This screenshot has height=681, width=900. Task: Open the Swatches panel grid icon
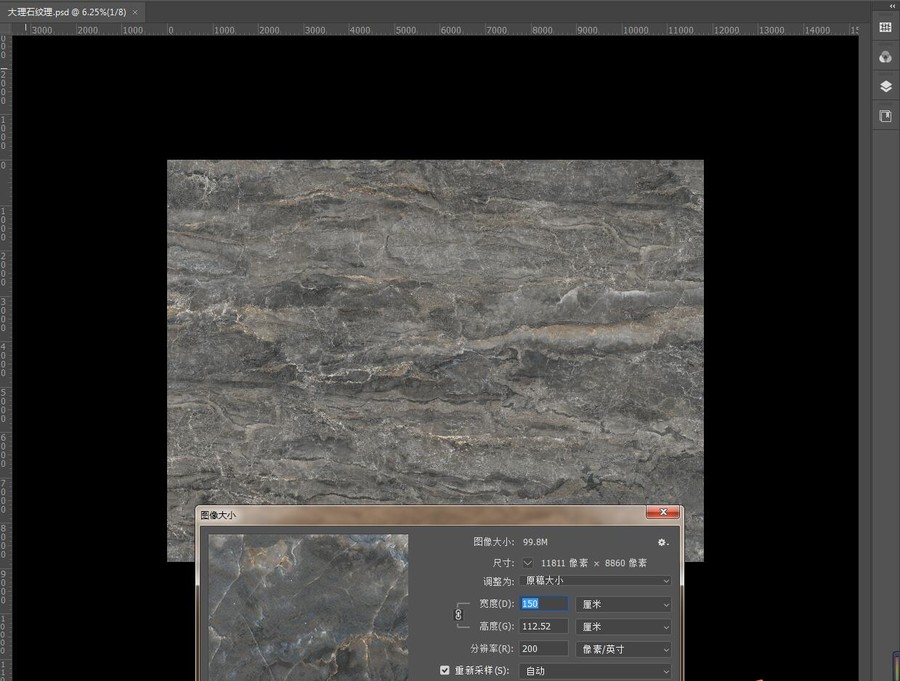pos(885,28)
